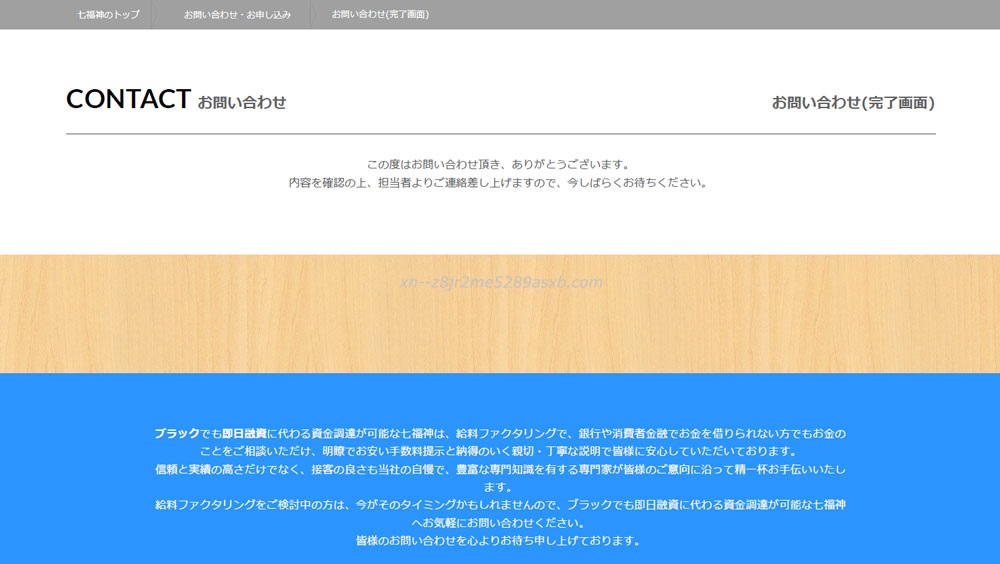This screenshot has width=1000, height=564.
Task: Go to お問い合わせ・お申し込み in the navigation bar
Action: click(237, 15)
